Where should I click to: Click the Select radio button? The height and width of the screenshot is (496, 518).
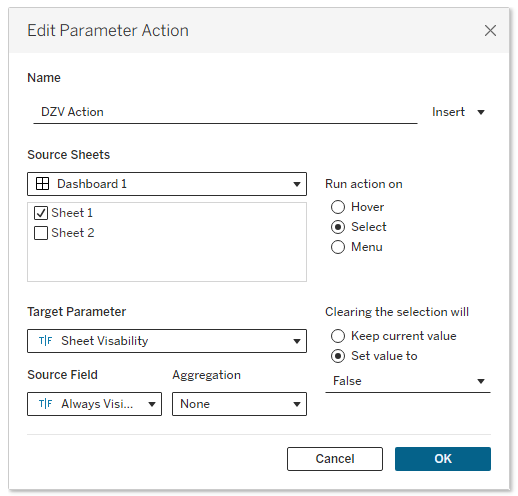pyautogui.click(x=338, y=227)
